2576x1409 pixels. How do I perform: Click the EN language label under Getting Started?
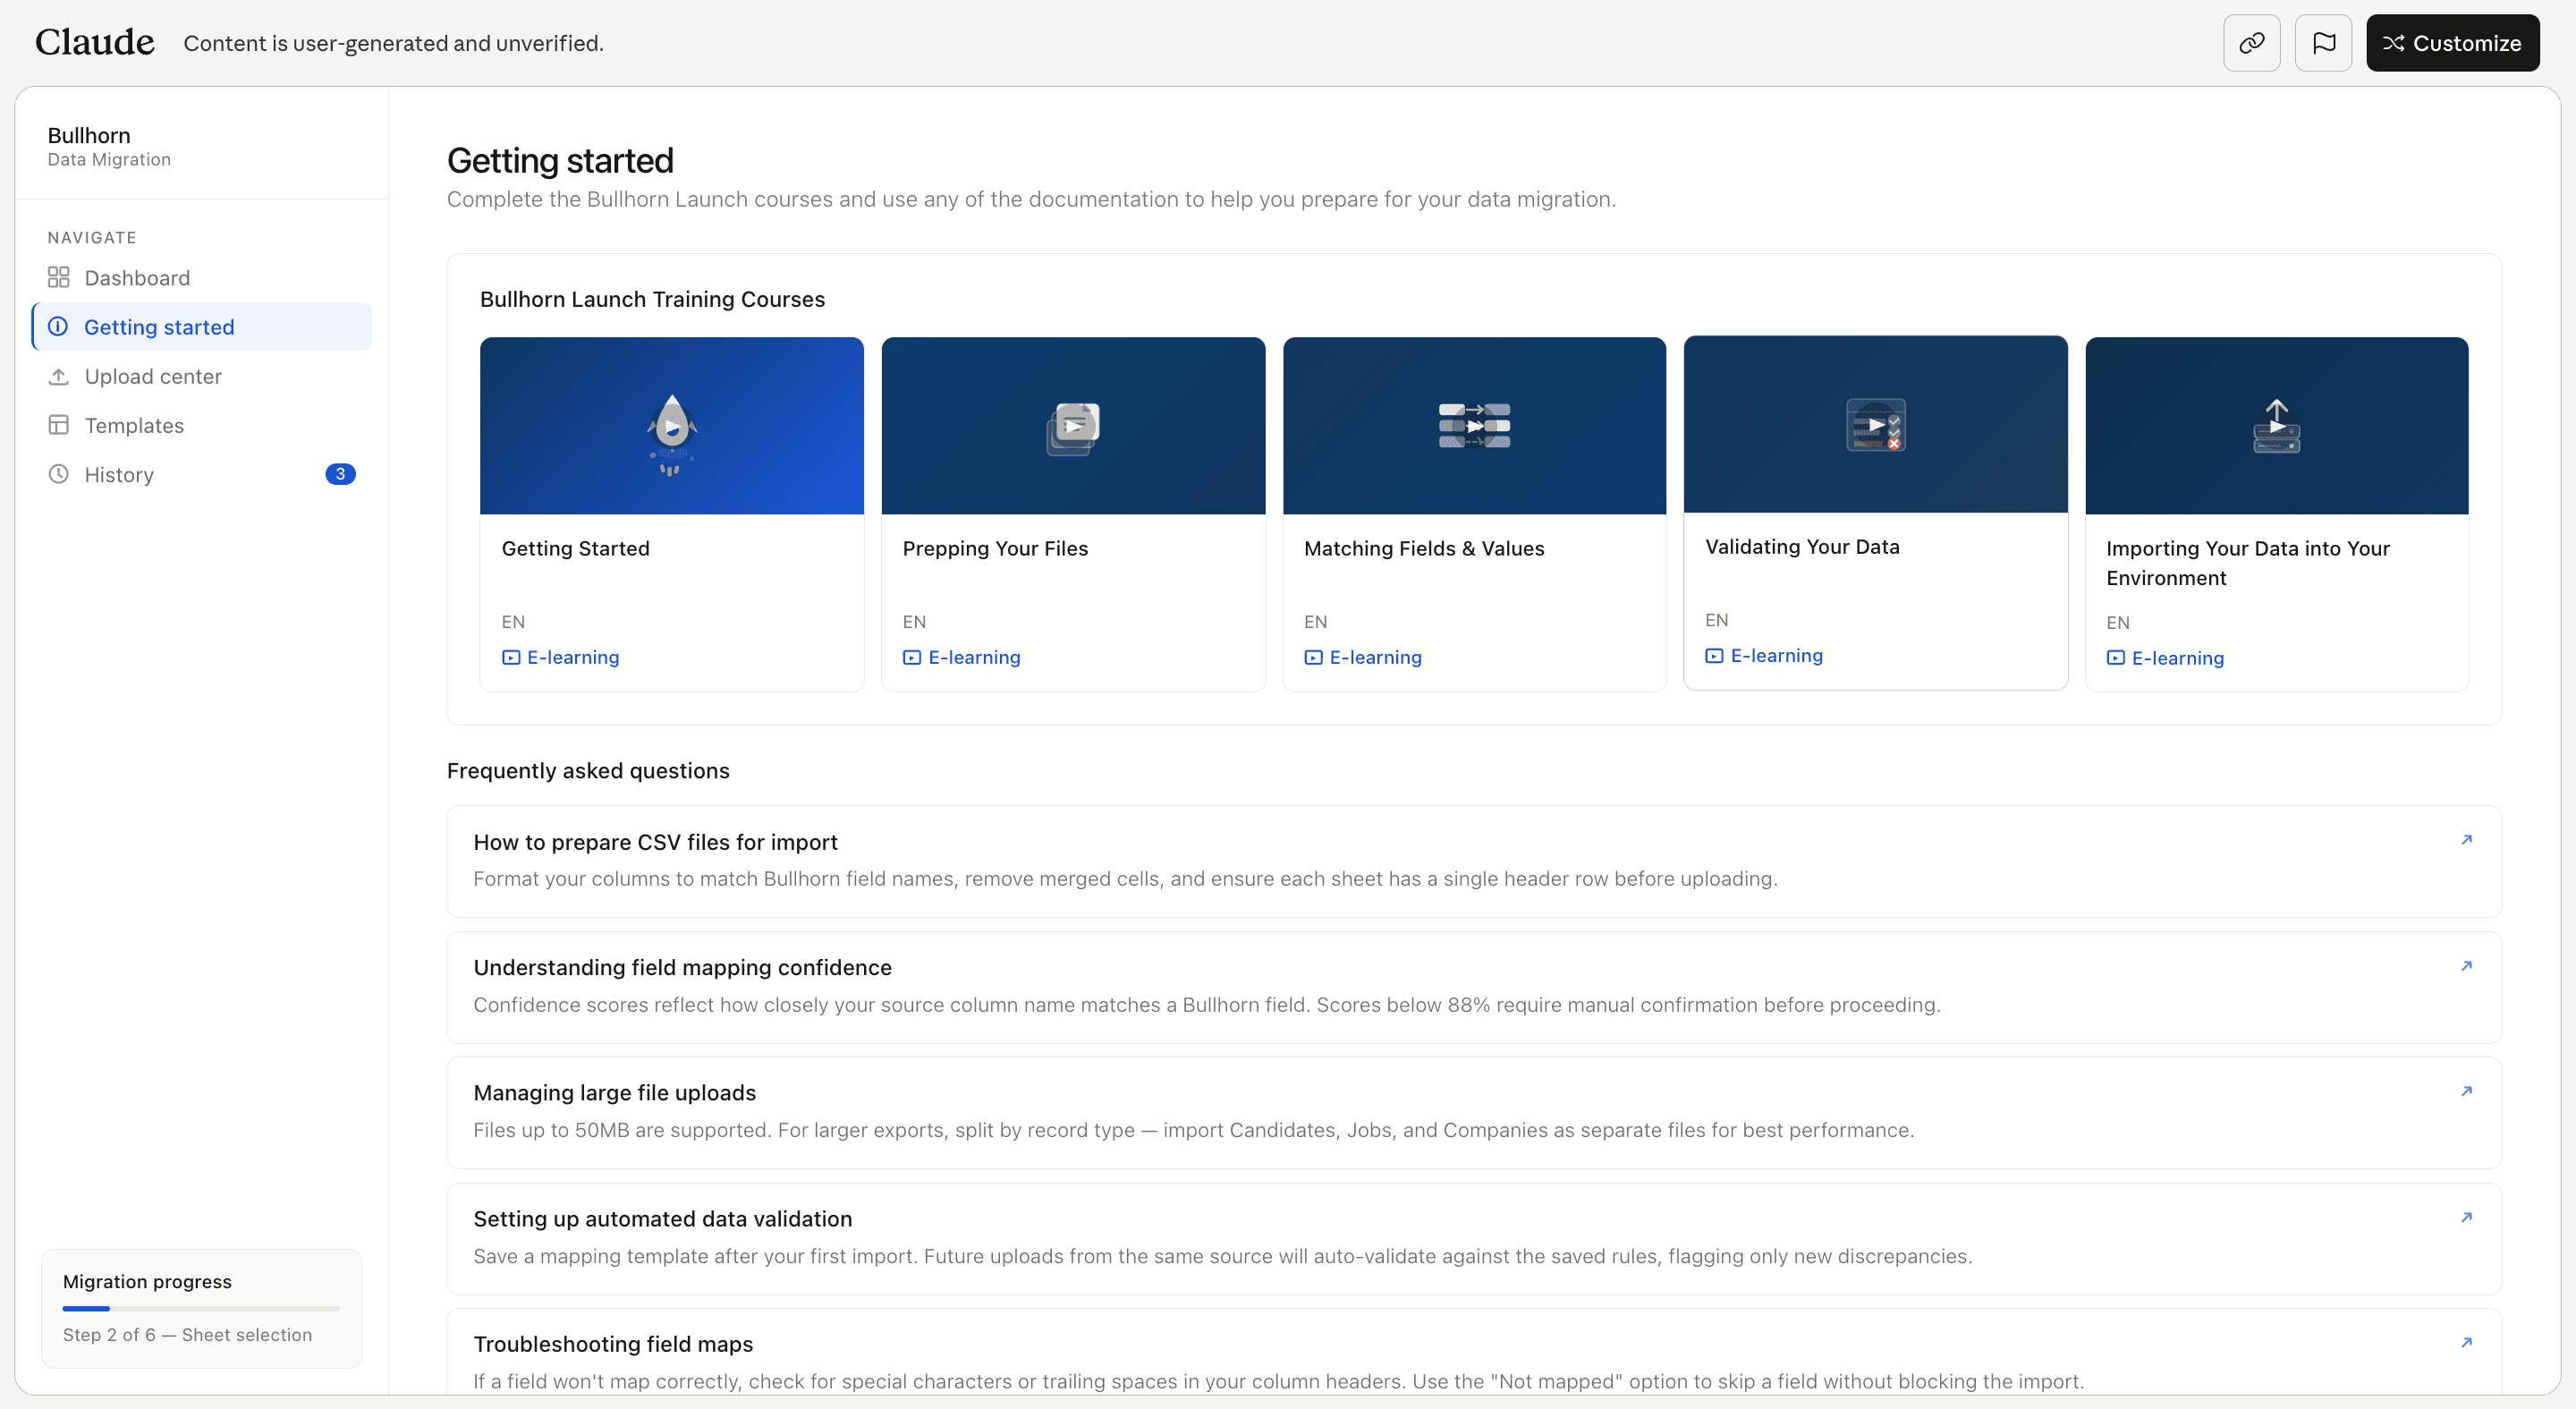pos(513,622)
